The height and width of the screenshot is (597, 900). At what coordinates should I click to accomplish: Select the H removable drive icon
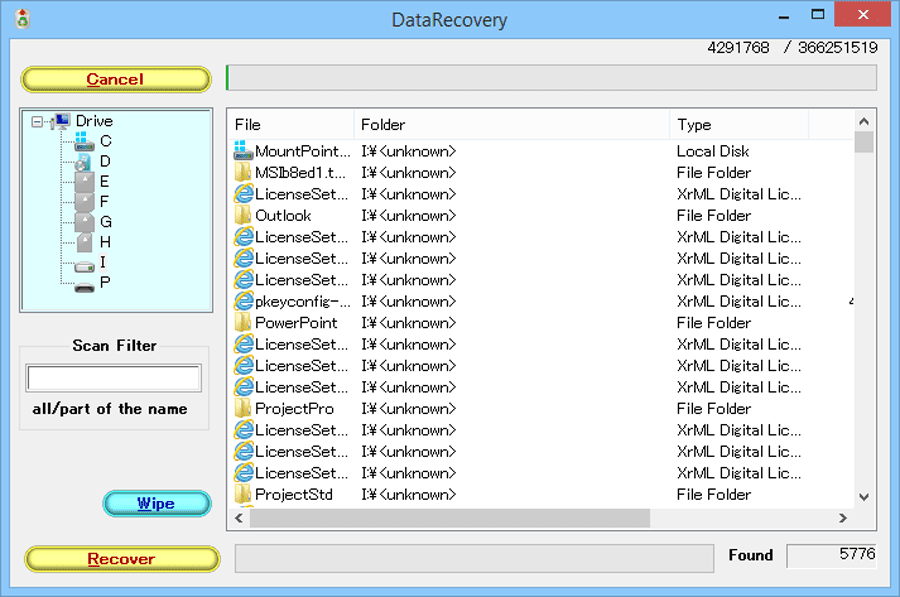[x=84, y=242]
